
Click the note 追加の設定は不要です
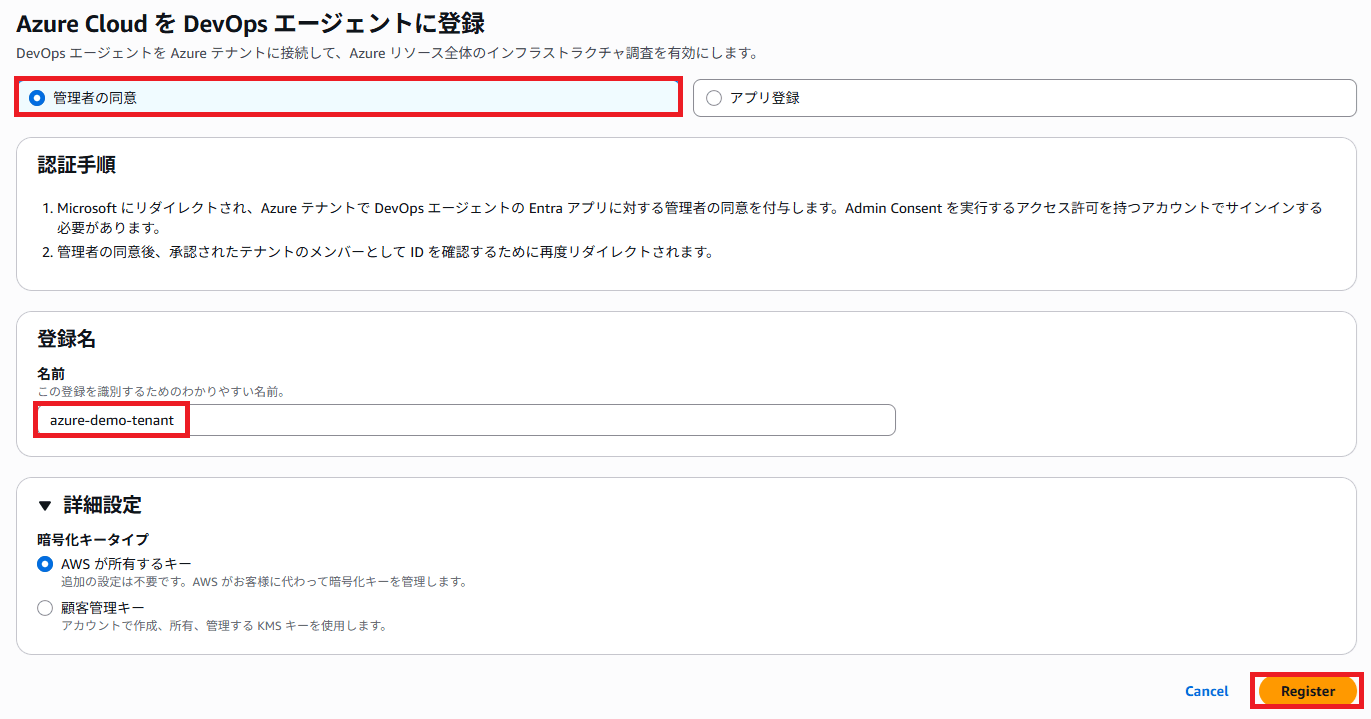pos(264,582)
